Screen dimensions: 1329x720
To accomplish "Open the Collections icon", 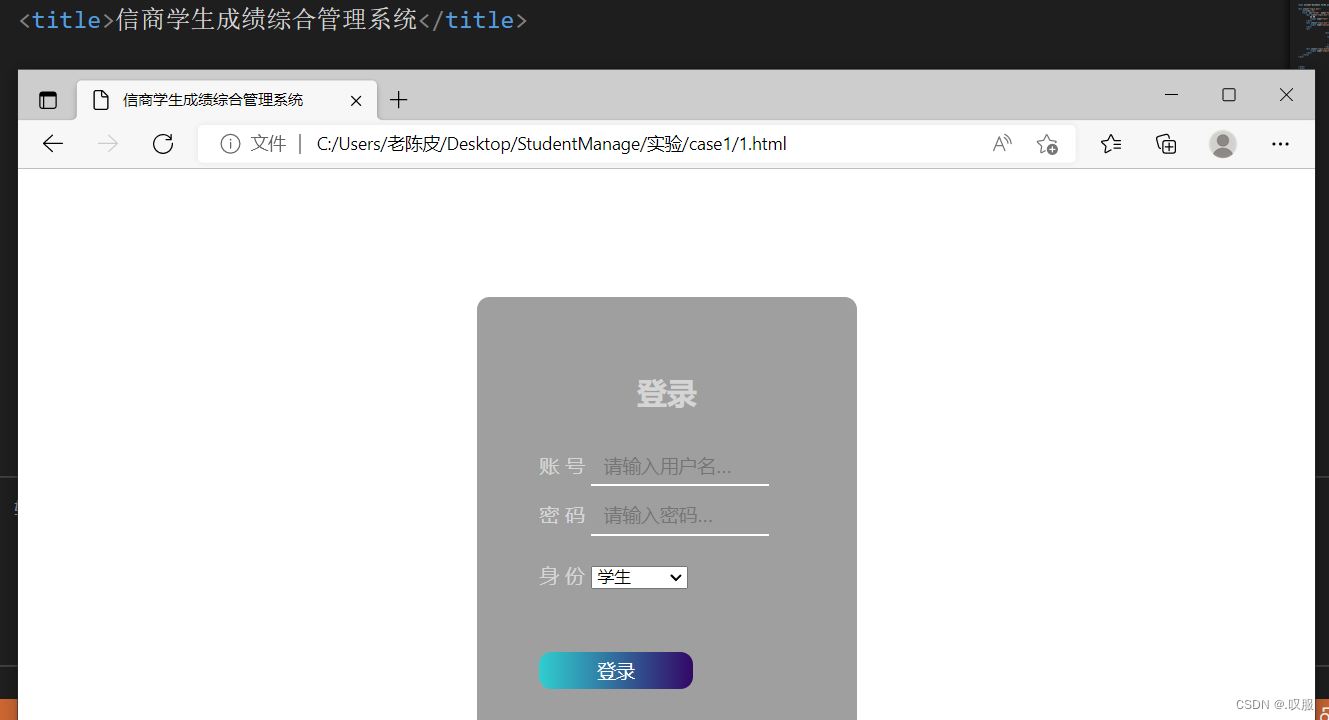I will [1166, 144].
